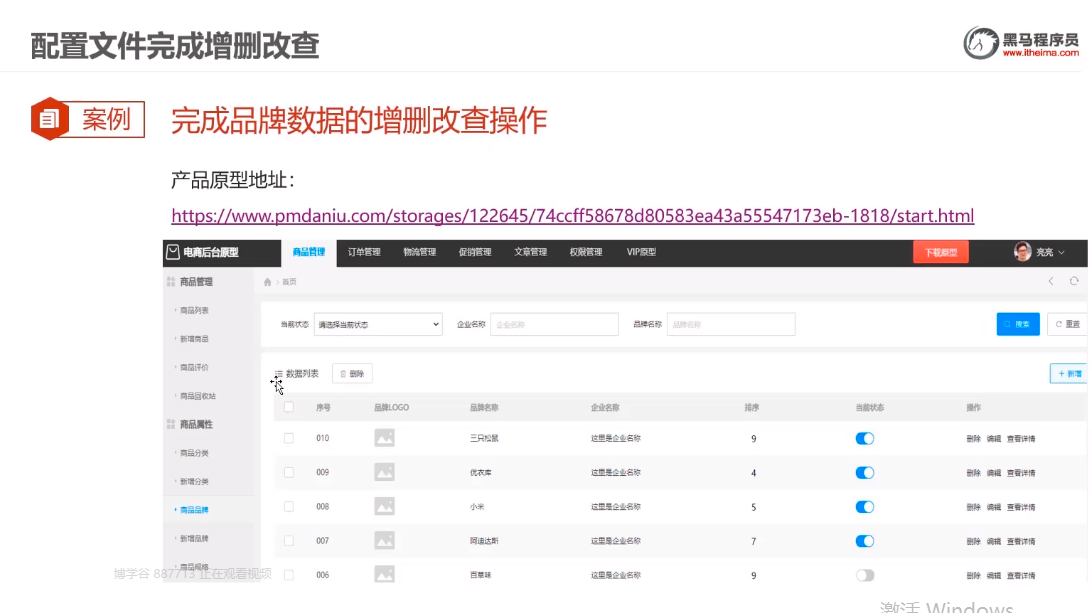Click the red 案例 document icon
The height and width of the screenshot is (613, 1092).
[x=49, y=119]
